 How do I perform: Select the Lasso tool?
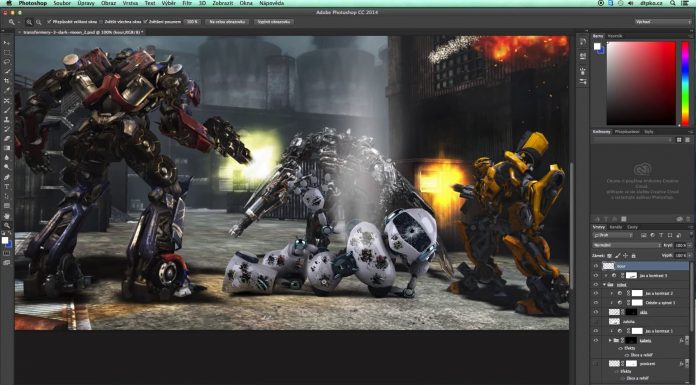point(8,62)
